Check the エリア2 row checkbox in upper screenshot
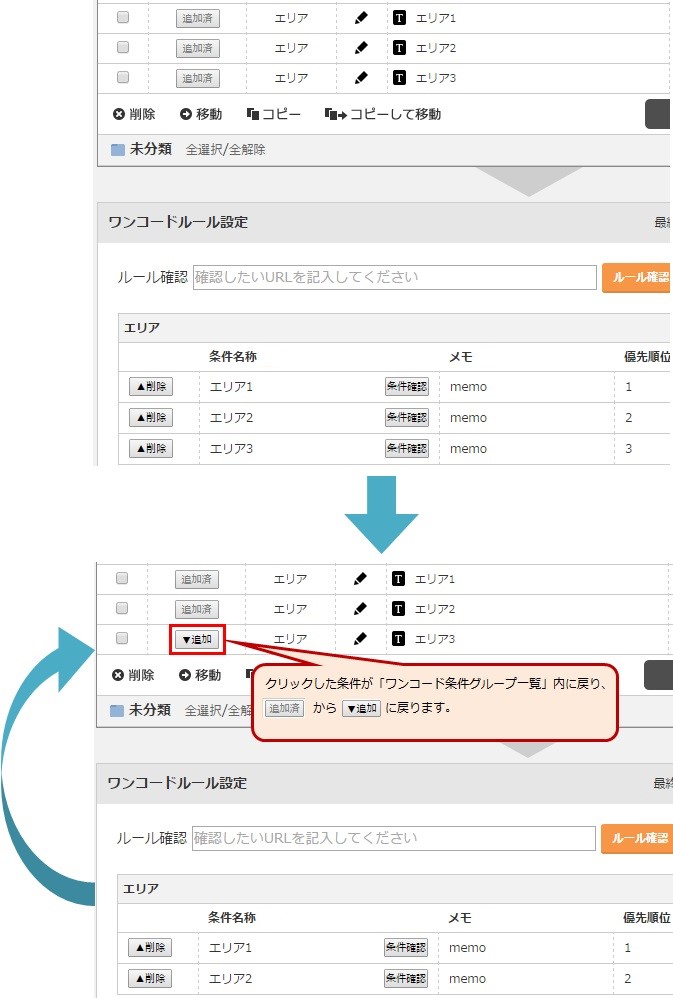 [x=123, y=47]
